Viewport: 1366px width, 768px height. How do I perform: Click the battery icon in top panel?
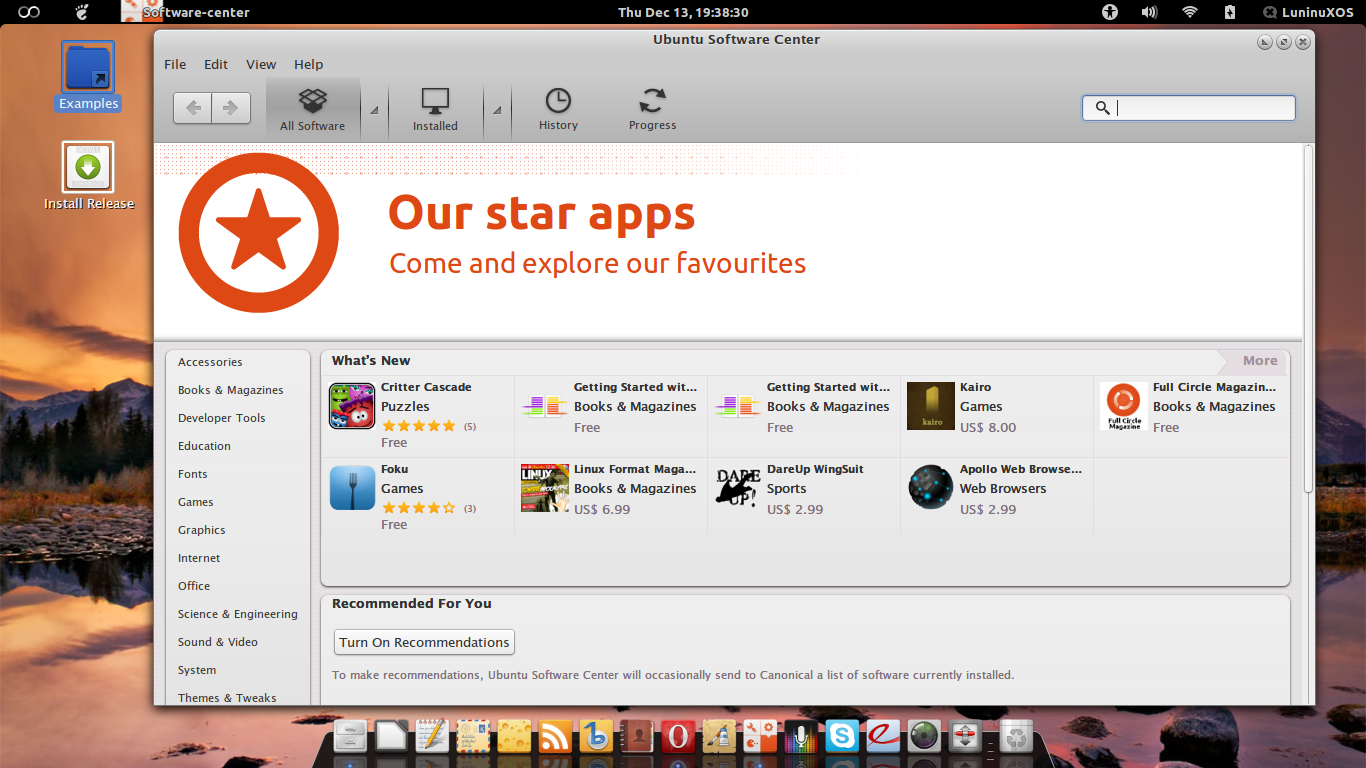(1229, 12)
